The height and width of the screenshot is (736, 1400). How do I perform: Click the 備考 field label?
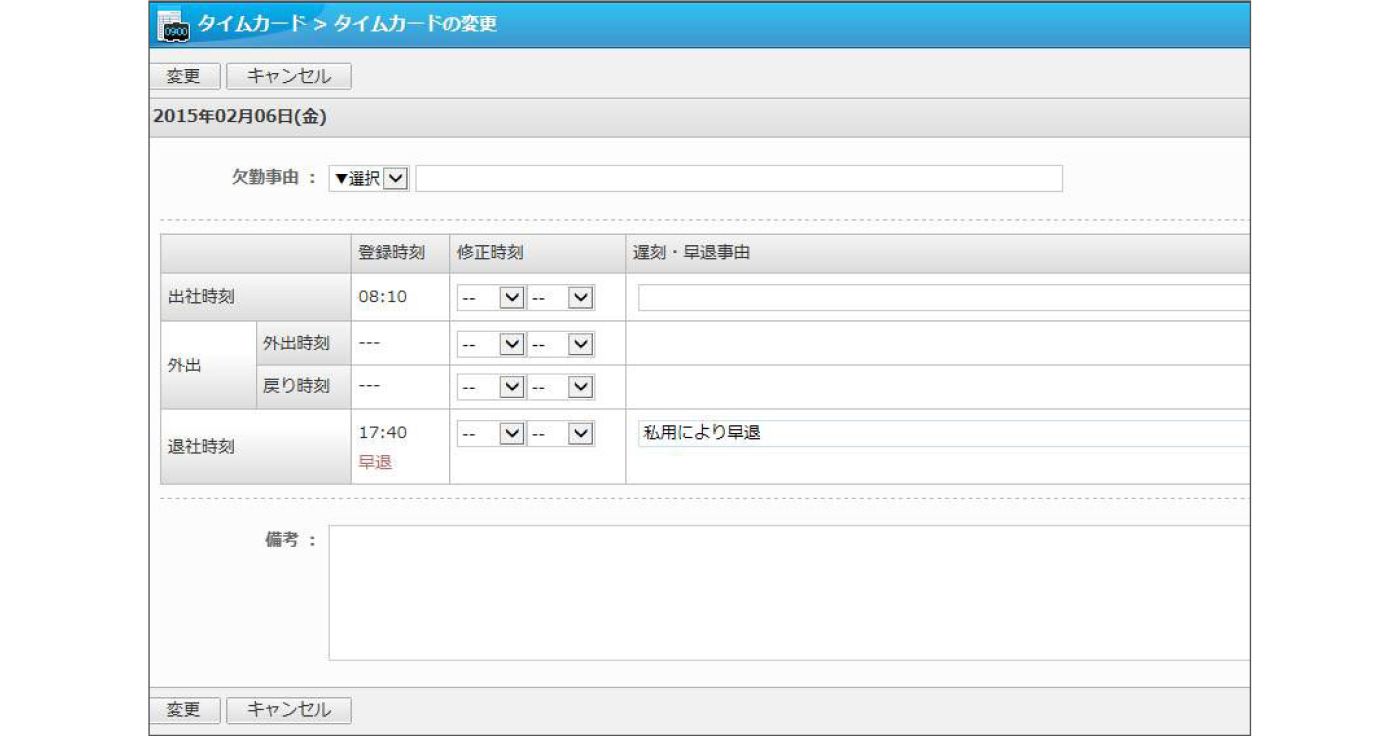click(x=283, y=540)
